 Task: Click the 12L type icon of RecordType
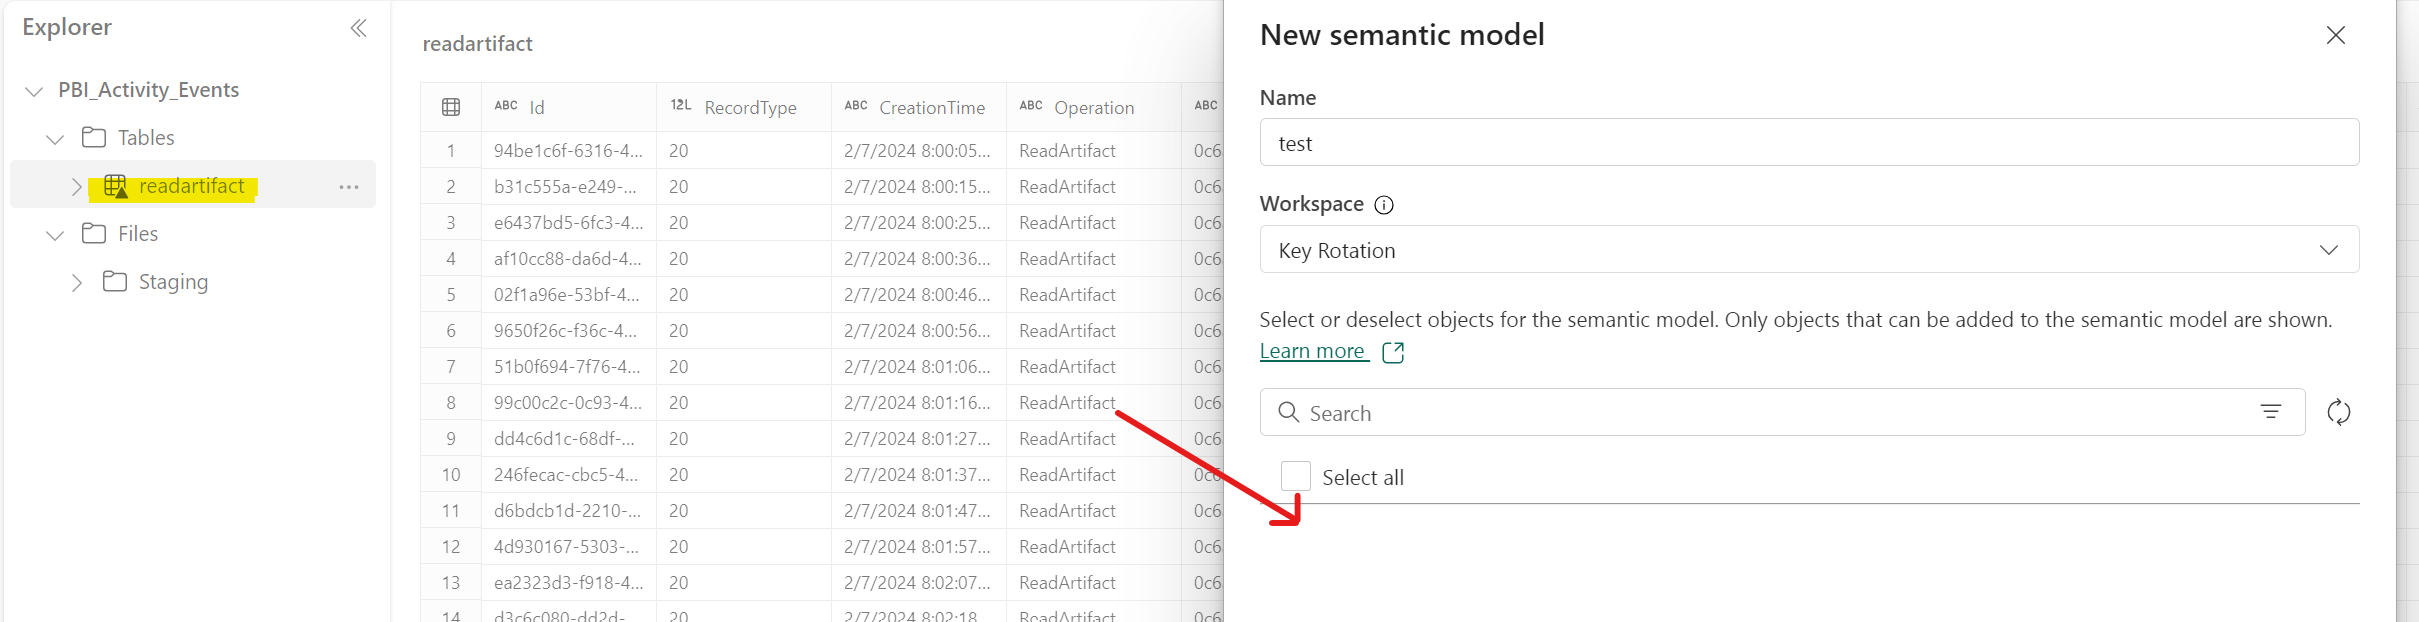click(681, 105)
